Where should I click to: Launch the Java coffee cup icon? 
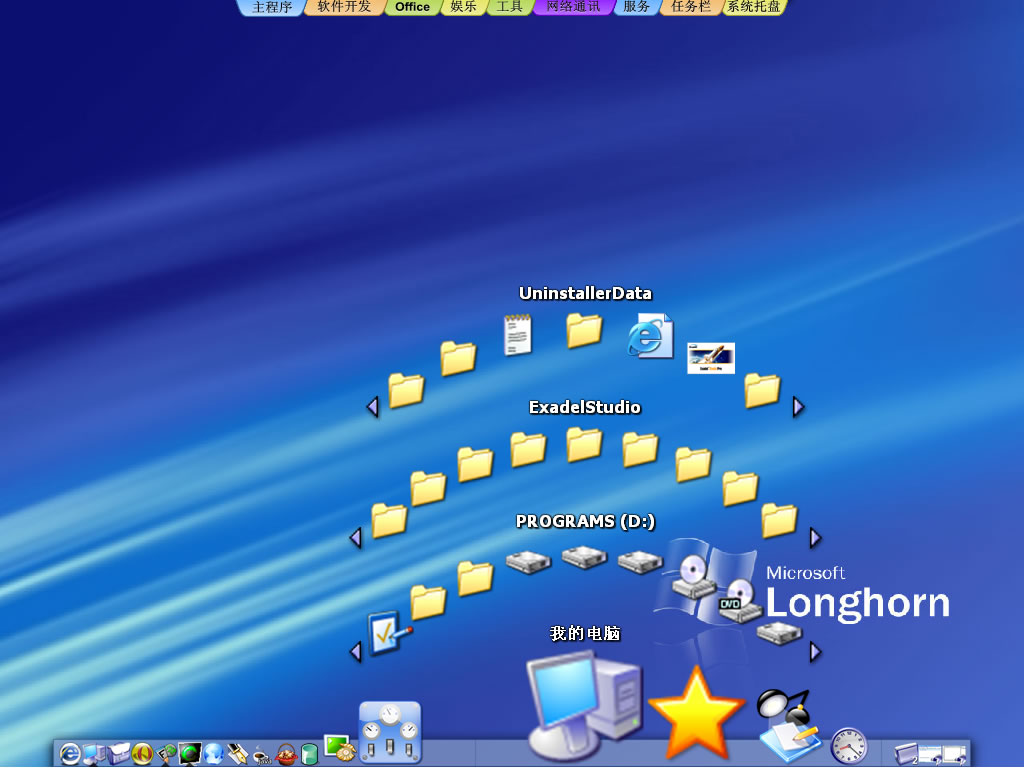click(x=261, y=754)
